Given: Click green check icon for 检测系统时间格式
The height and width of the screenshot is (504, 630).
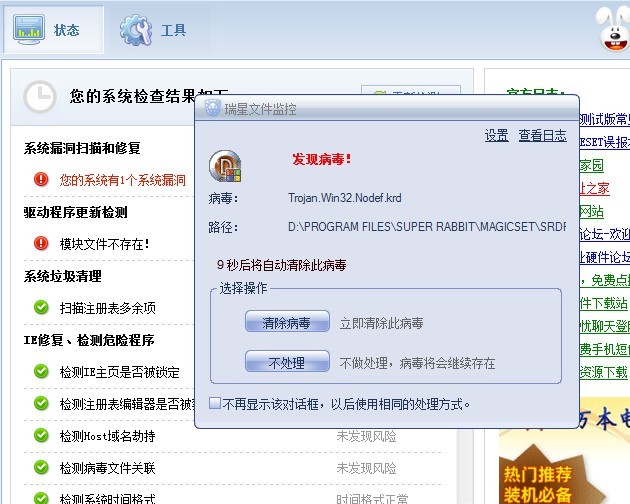Looking at the screenshot, I should (41, 498).
